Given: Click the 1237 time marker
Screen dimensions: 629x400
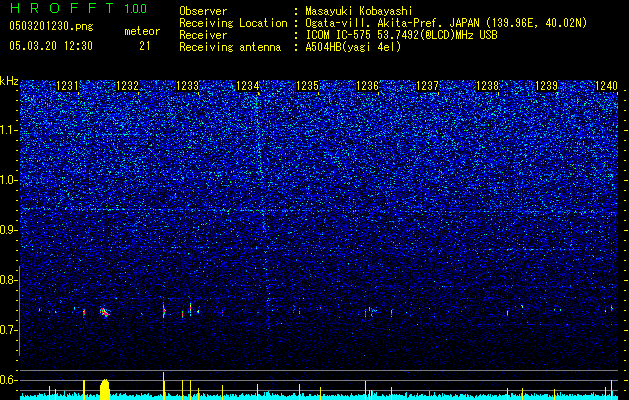Looking at the screenshot, I should click(x=428, y=86).
